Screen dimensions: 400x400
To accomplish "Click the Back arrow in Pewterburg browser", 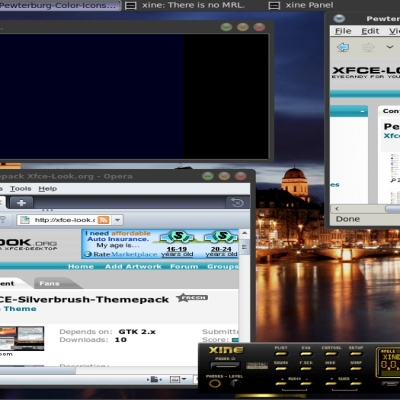I will click(x=343, y=47).
